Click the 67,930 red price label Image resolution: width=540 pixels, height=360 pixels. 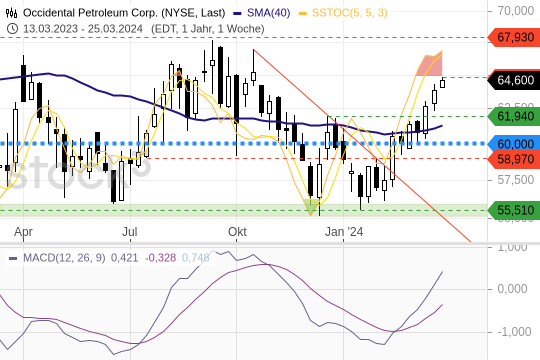(514, 37)
